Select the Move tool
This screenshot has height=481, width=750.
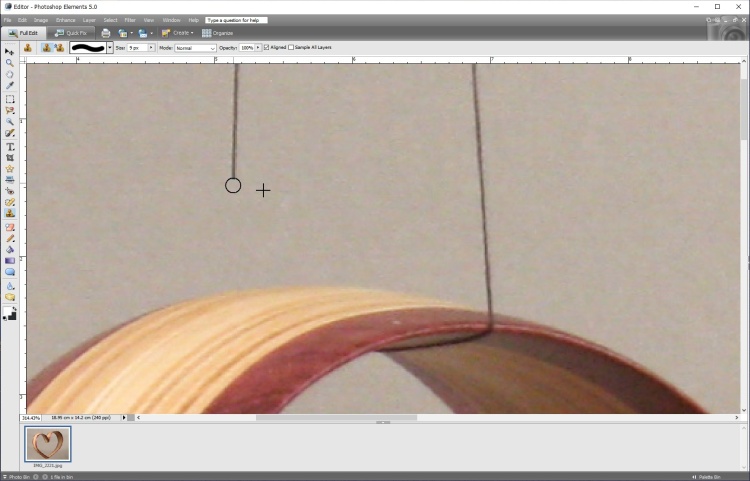[10, 51]
